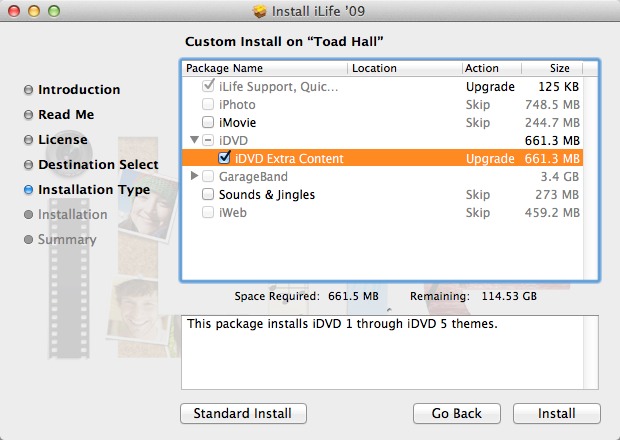Go Back to the previous step
This screenshot has height=440, width=620.
tap(456, 414)
